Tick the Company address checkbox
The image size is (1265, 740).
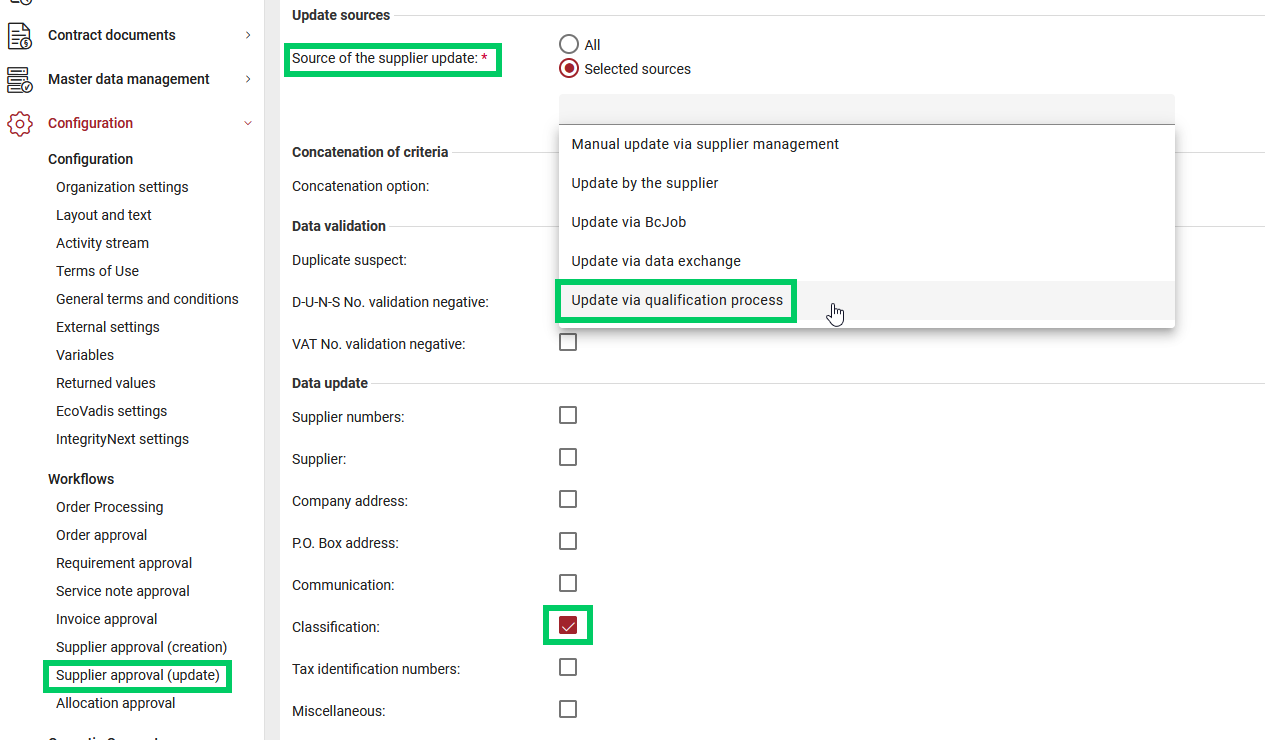[x=568, y=499]
